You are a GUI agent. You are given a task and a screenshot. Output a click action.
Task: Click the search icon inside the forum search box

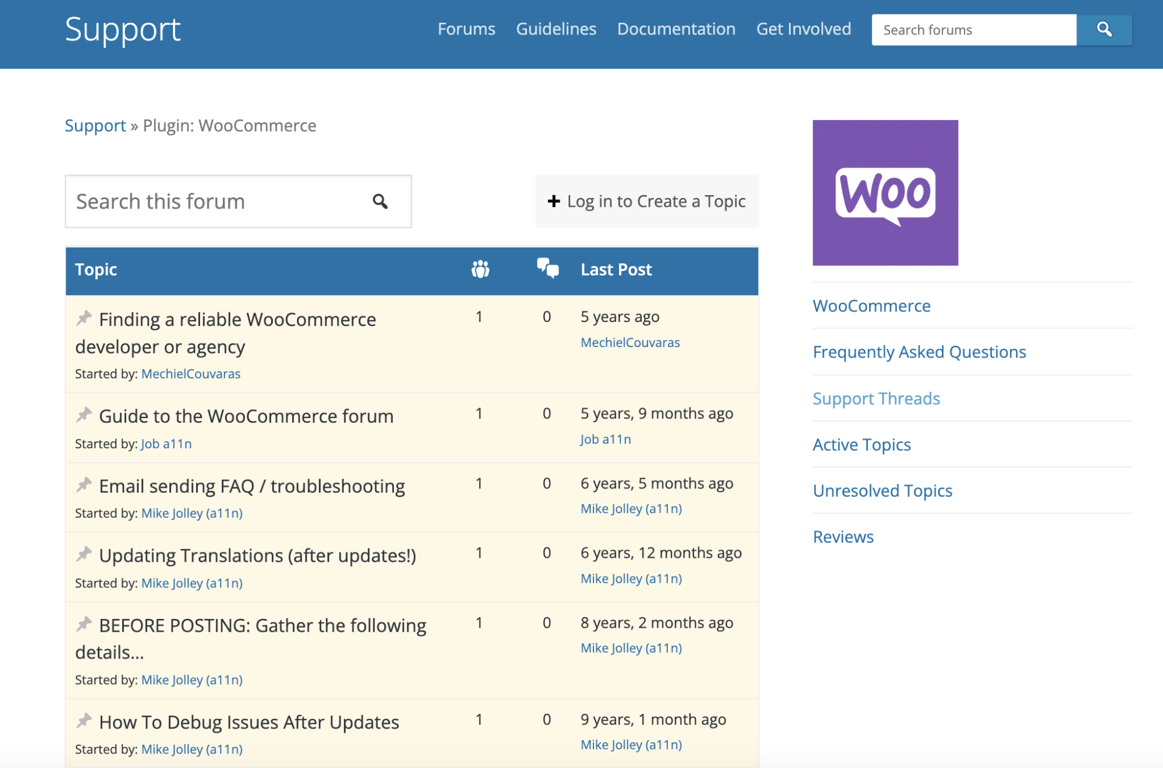[x=380, y=201]
